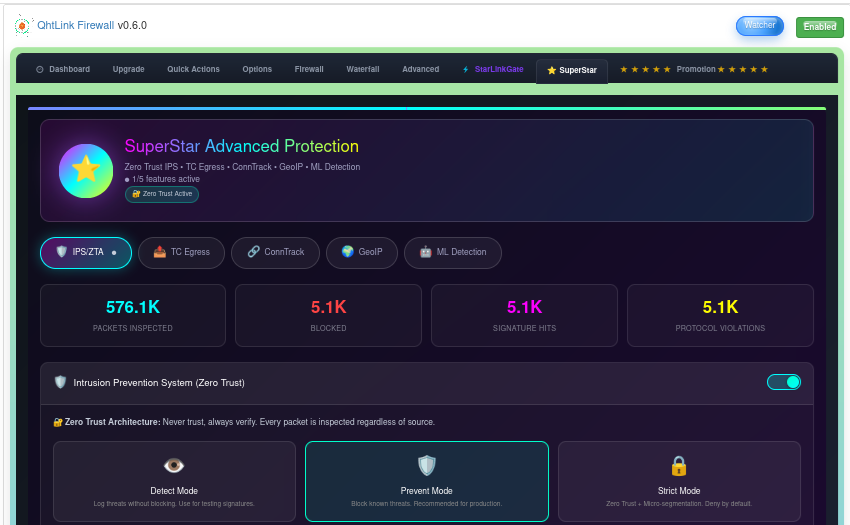Open the Quick Actions tab
The width and height of the screenshot is (850, 525).
coord(193,69)
